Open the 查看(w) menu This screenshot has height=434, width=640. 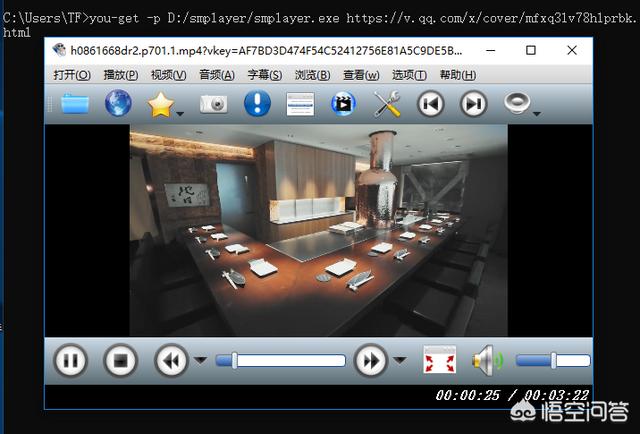(x=361, y=75)
